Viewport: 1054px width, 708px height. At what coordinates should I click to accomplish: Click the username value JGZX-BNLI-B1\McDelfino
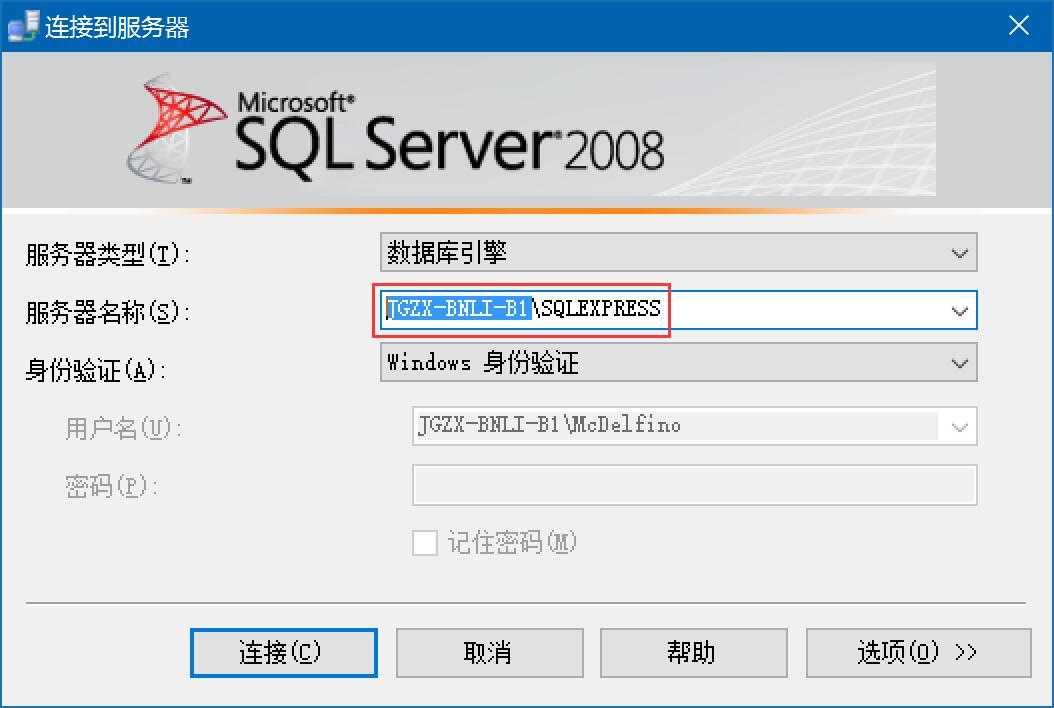pyautogui.click(x=549, y=425)
